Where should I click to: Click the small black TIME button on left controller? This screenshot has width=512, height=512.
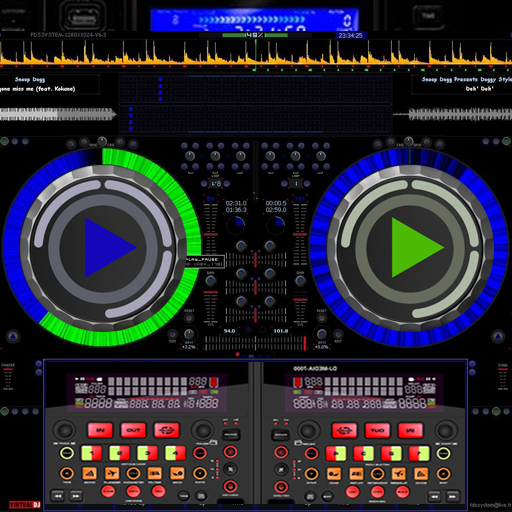[x=184, y=496]
